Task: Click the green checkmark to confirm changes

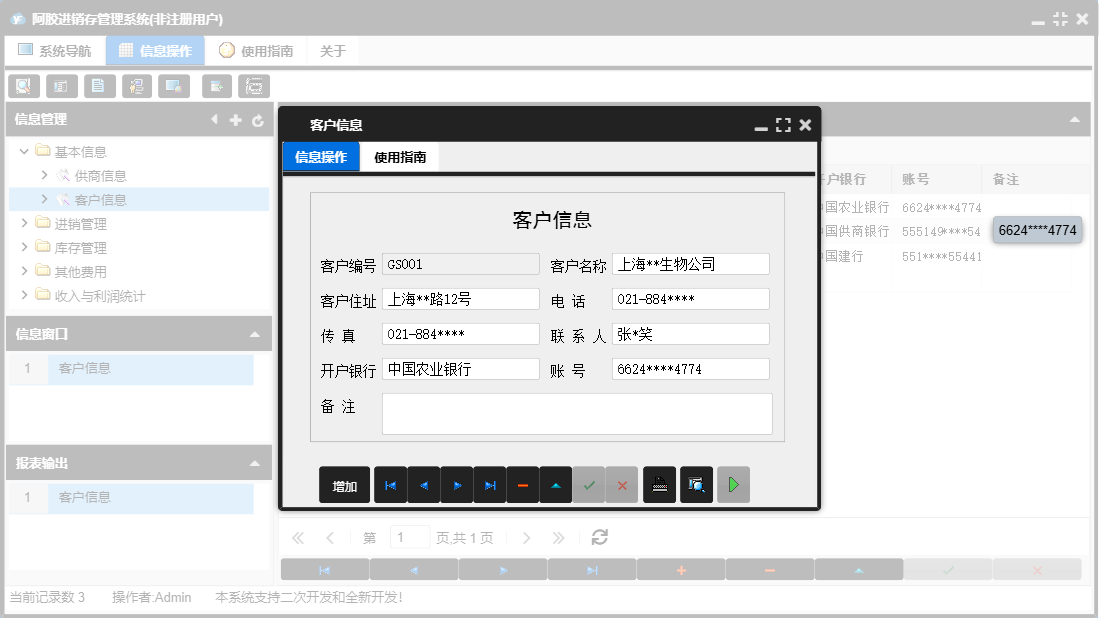Action: coord(589,485)
